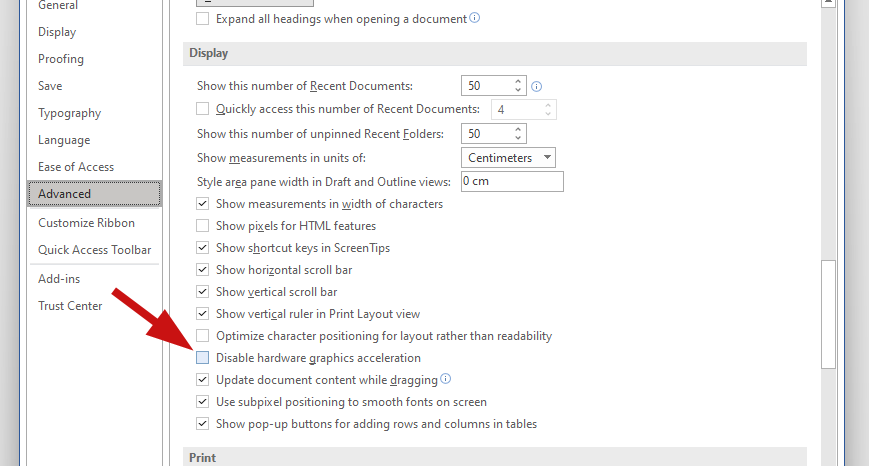Viewport: 869px width, 466px height.
Task: Uncheck Update document content while dragging
Action: [x=202, y=380]
